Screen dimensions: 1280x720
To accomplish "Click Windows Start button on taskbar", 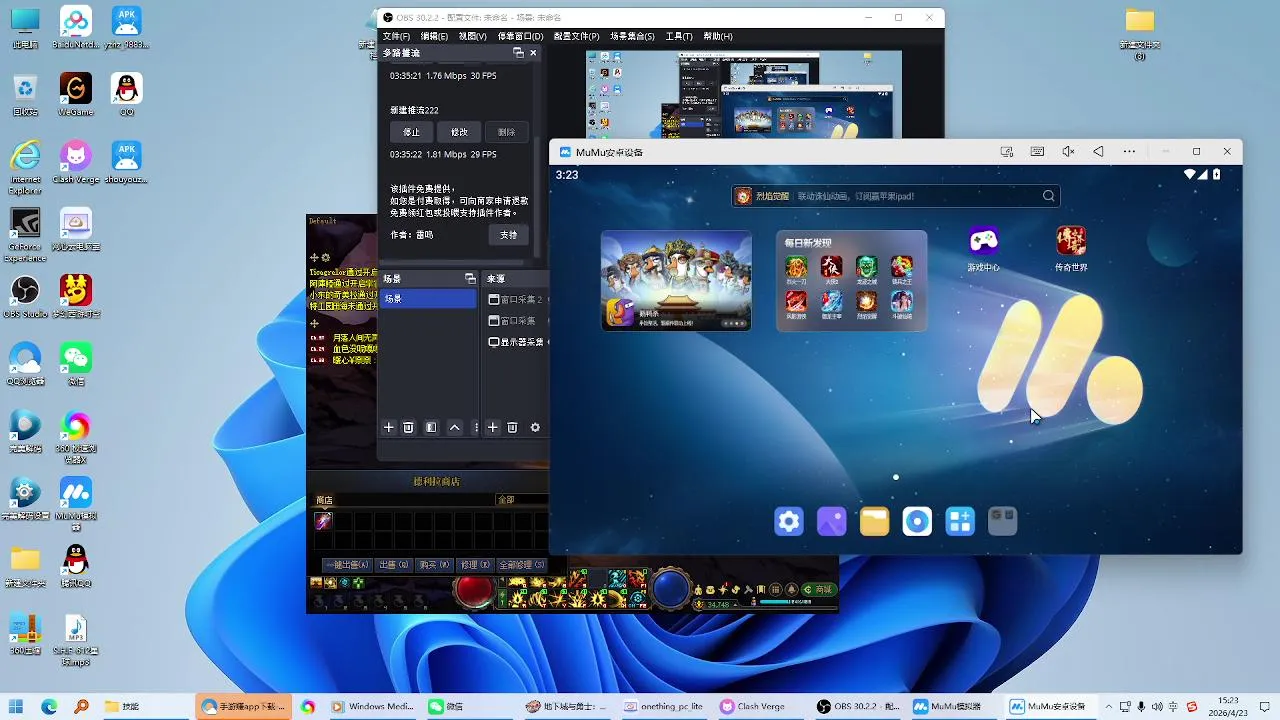I will 17,707.
